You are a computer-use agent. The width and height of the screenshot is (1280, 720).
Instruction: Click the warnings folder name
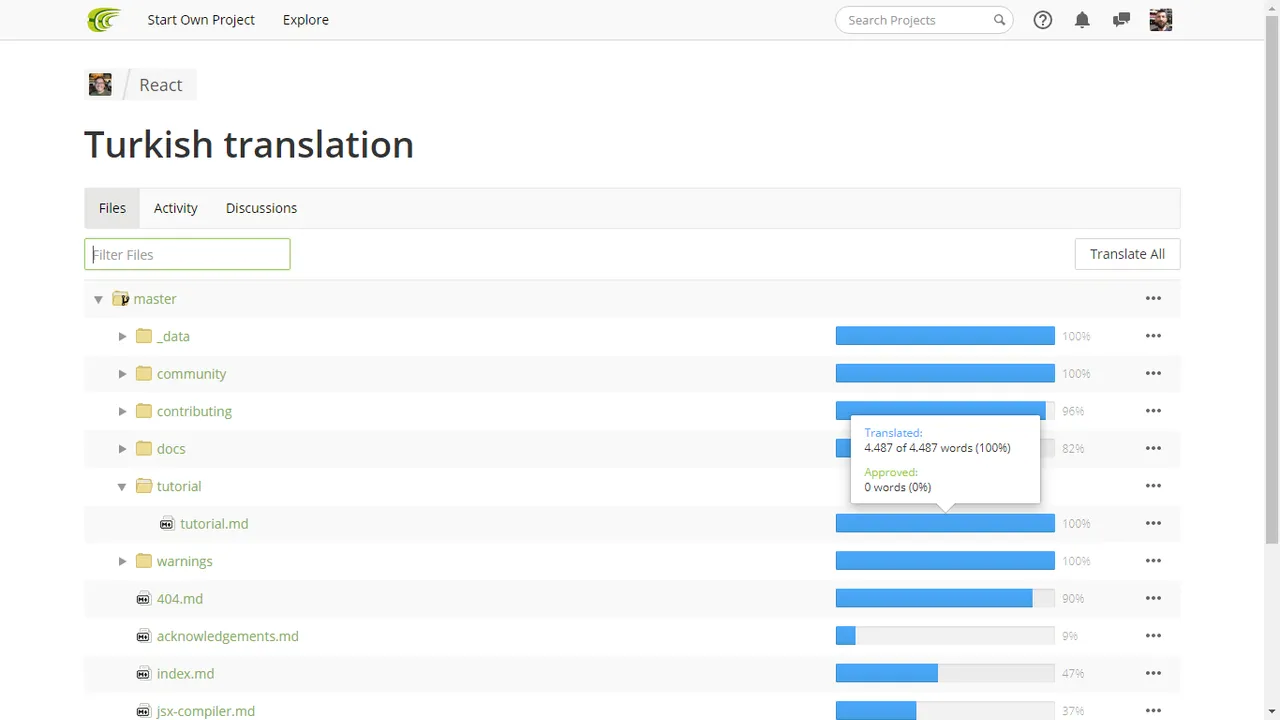(185, 561)
